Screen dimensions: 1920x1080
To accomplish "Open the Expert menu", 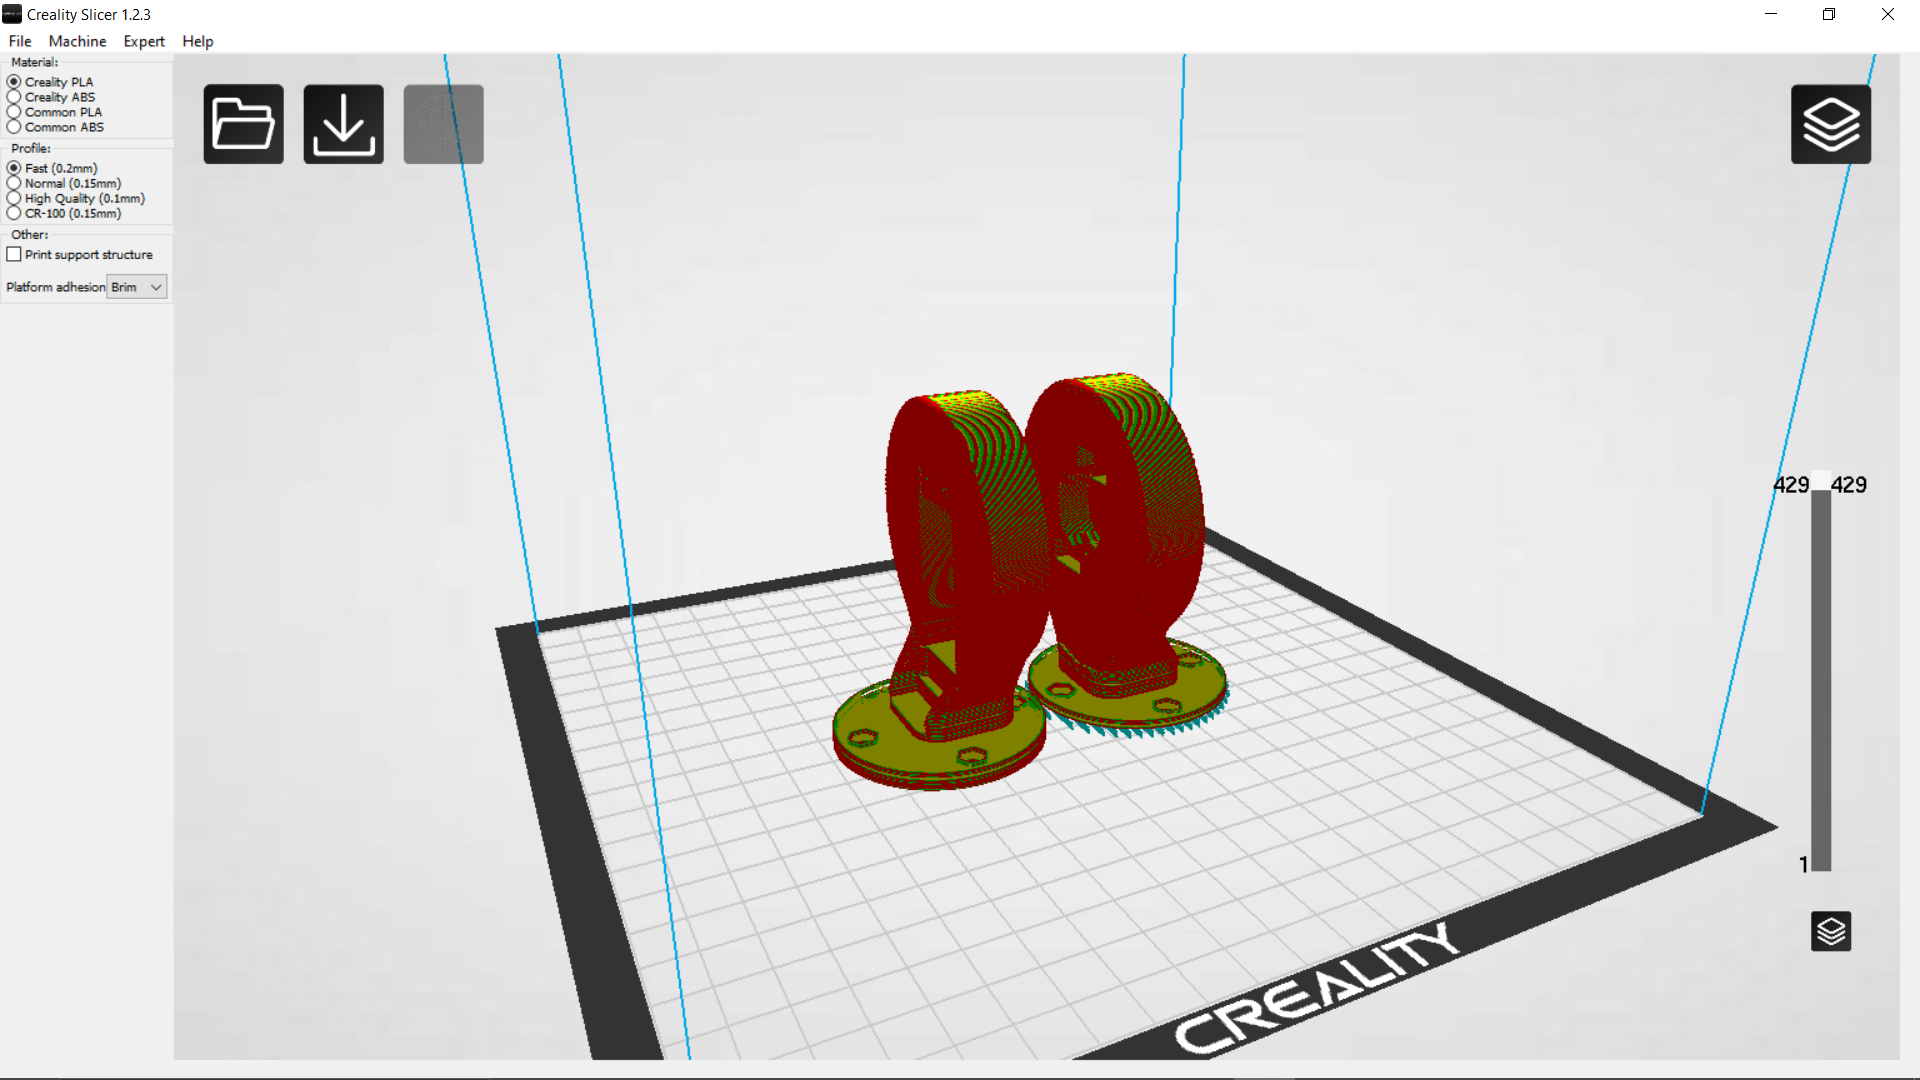I will [x=143, y=41].
